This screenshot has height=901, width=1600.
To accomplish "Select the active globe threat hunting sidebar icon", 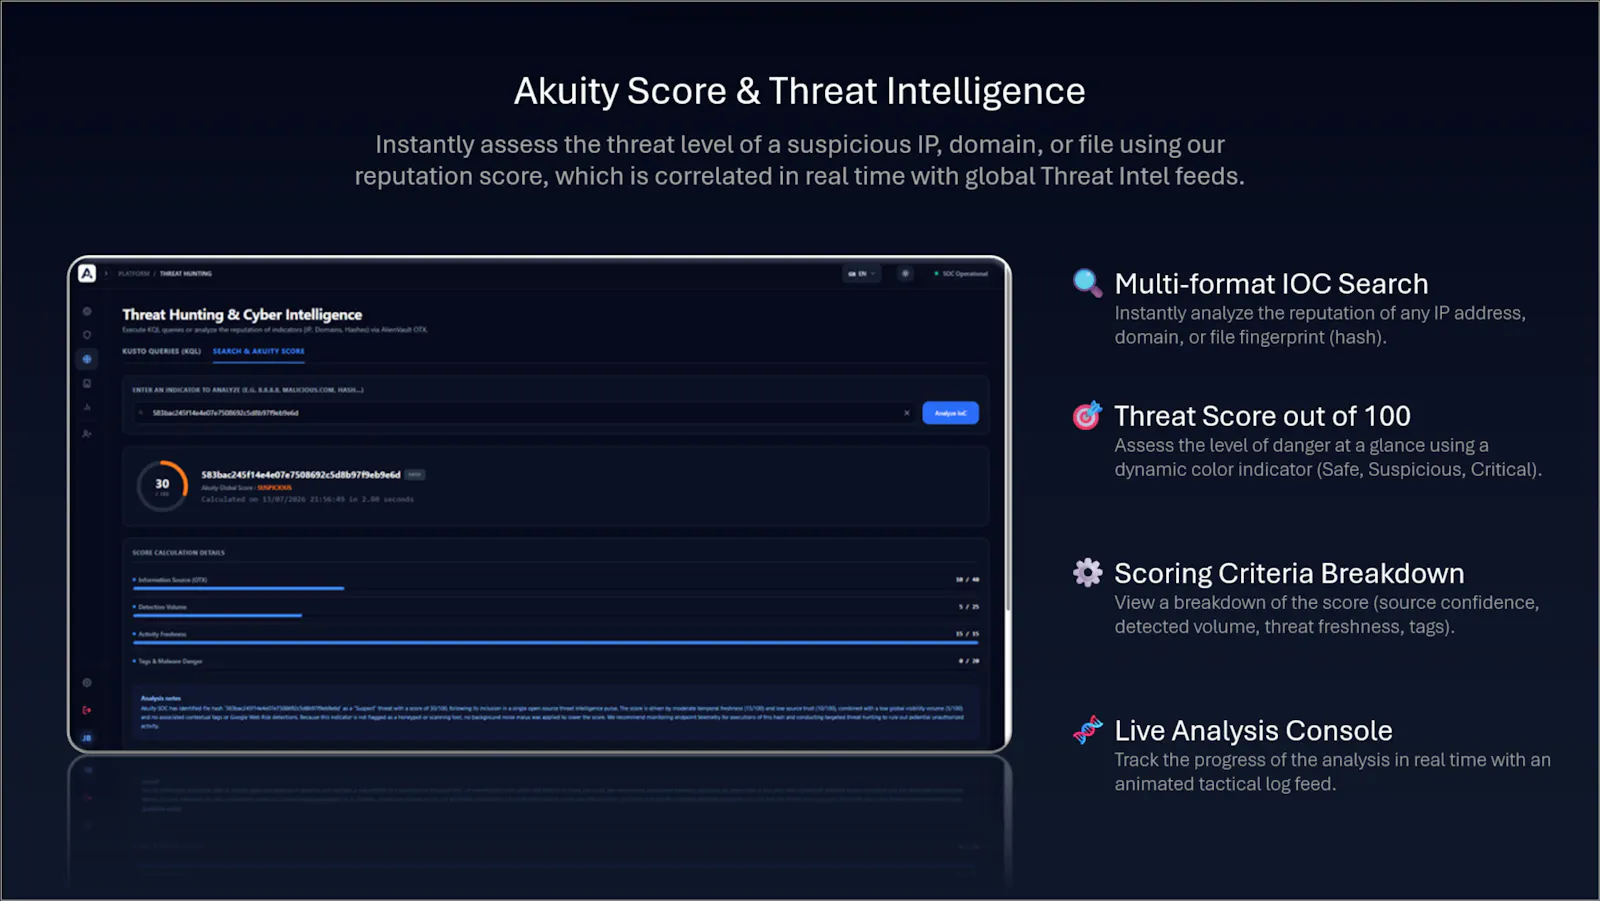I will click(87, 359).
